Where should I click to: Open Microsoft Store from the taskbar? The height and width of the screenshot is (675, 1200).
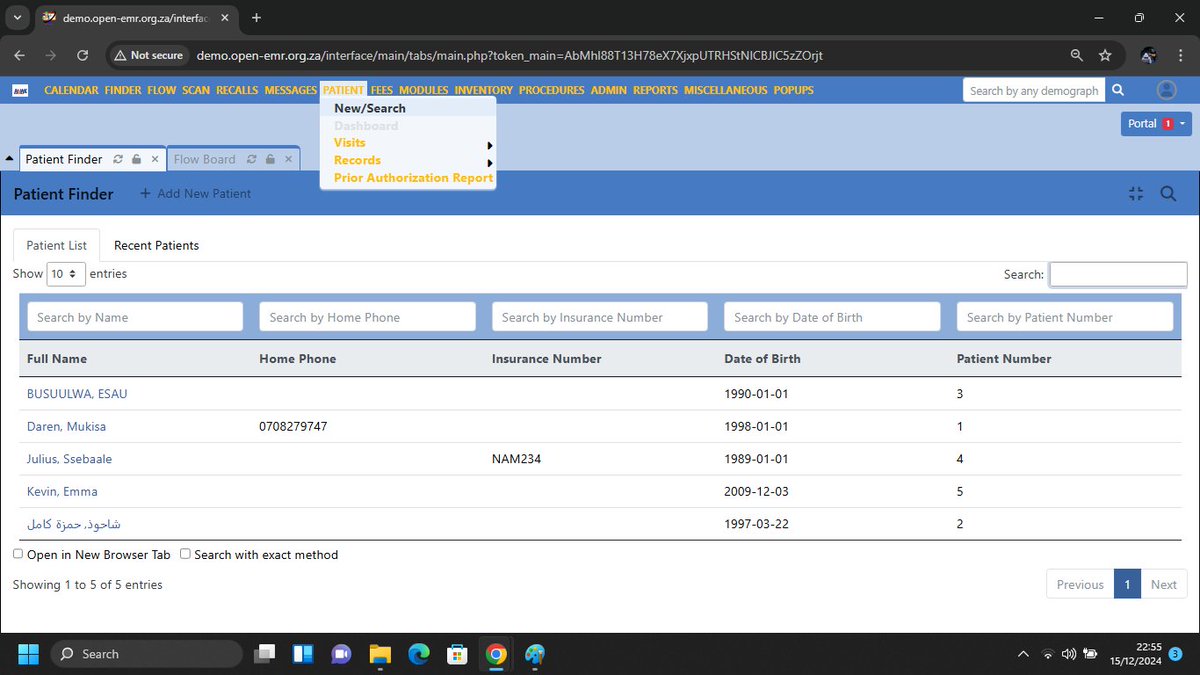[457, 654]
